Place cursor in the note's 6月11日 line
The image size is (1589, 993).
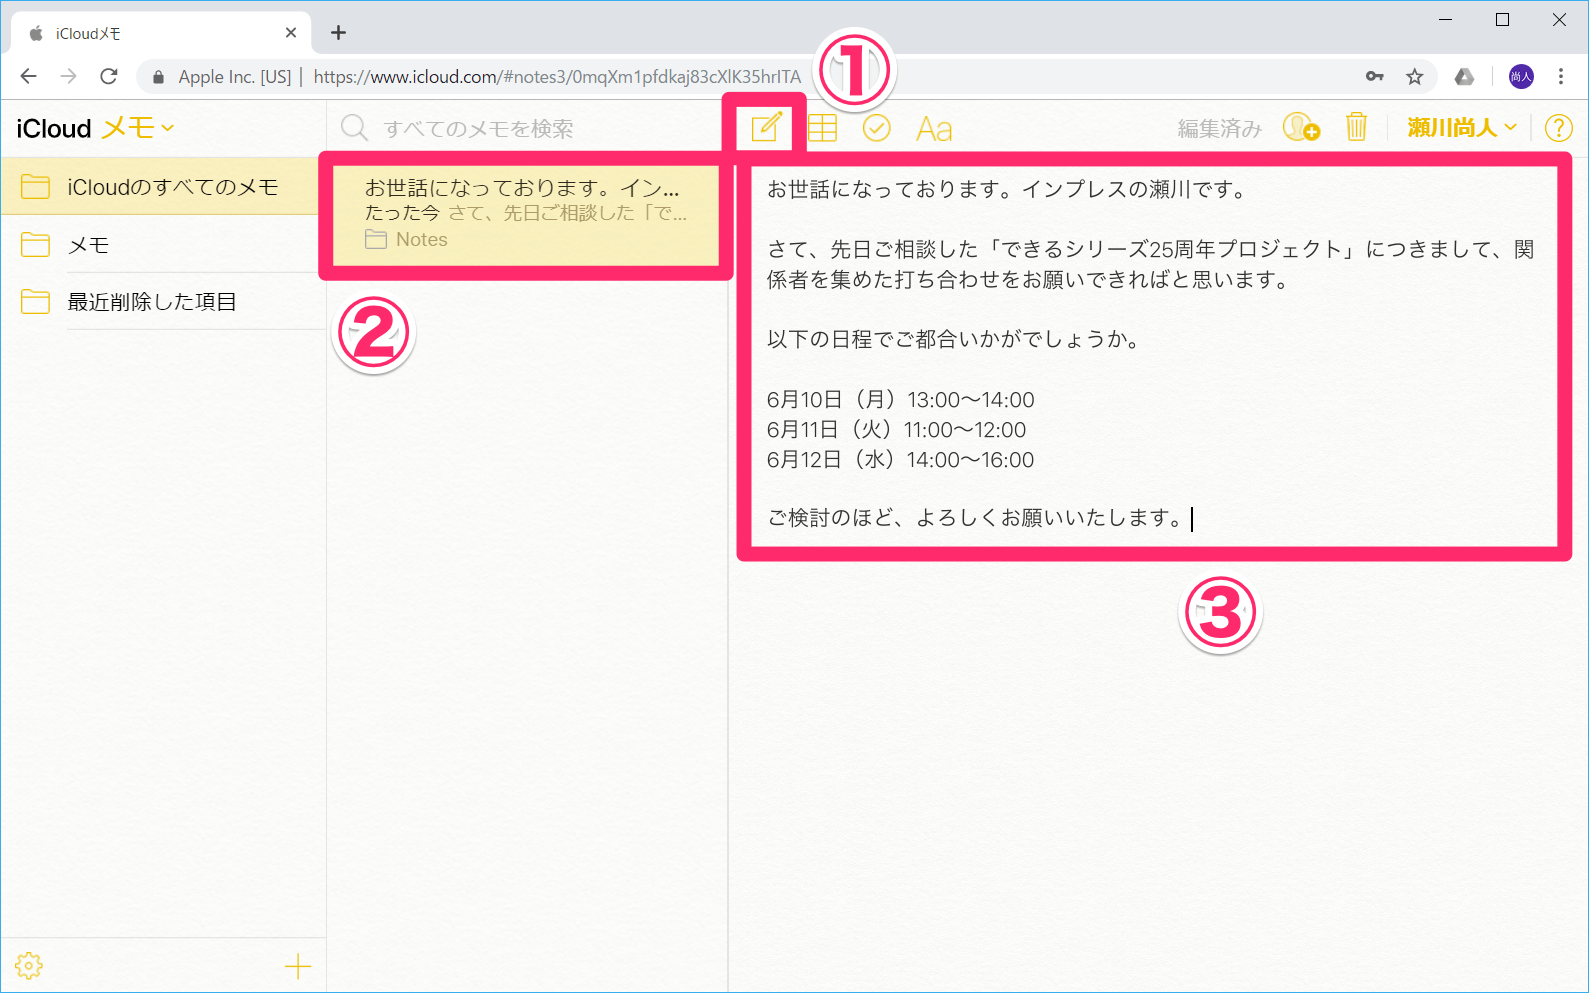pyautogui.click(x=896, y=430)
